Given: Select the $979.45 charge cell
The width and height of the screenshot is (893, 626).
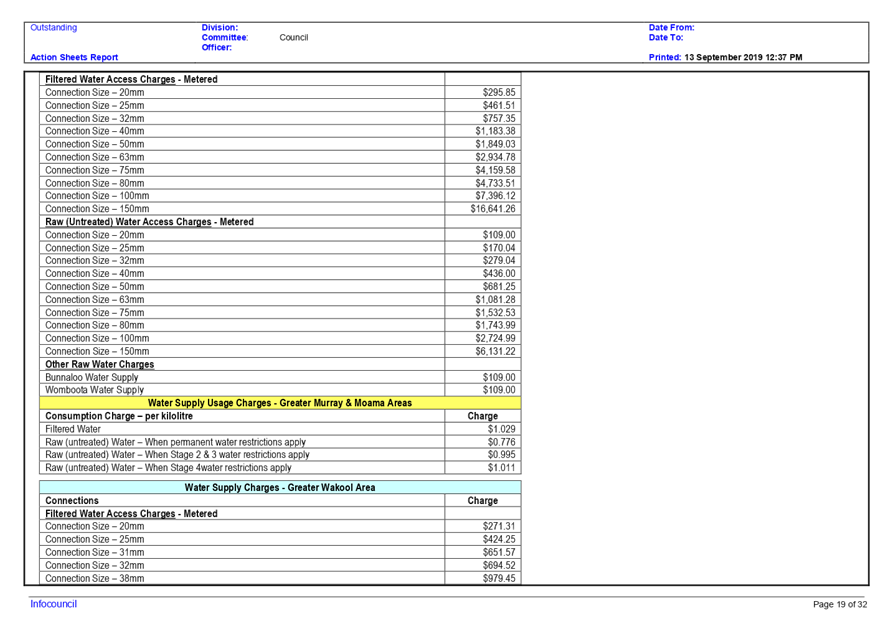Looking at the screenshot, I should tap(483, 578).
